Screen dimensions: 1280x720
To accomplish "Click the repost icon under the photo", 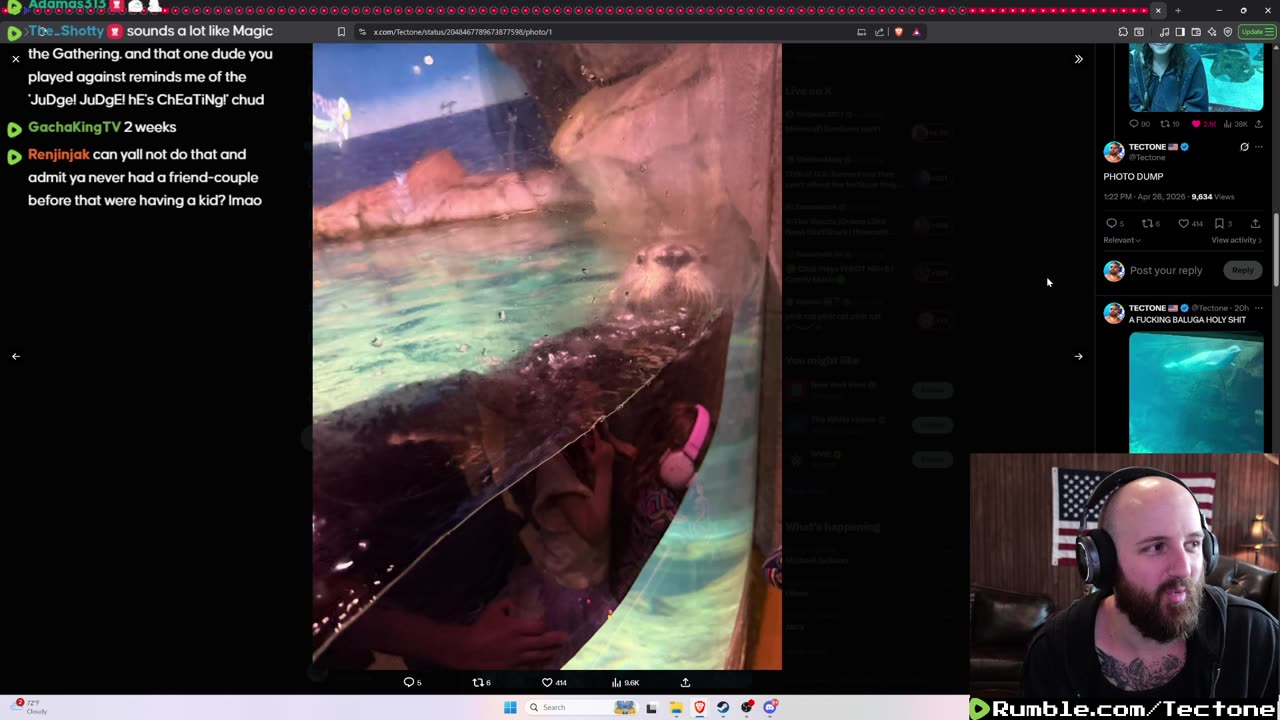I will (477, 682).
